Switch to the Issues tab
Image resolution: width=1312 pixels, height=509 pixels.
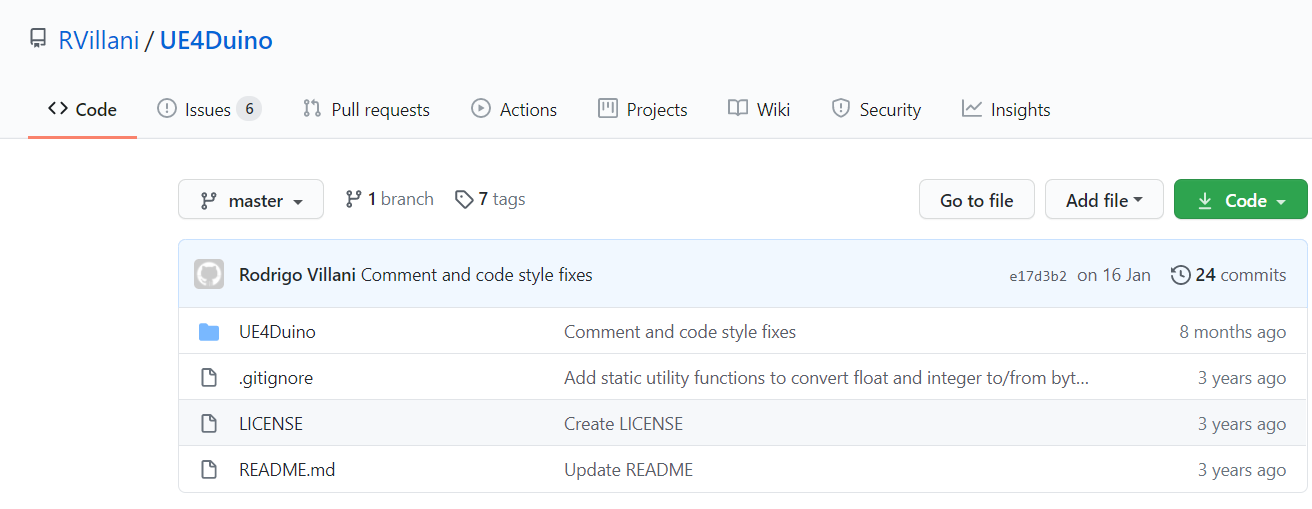[x=209, y=109]
